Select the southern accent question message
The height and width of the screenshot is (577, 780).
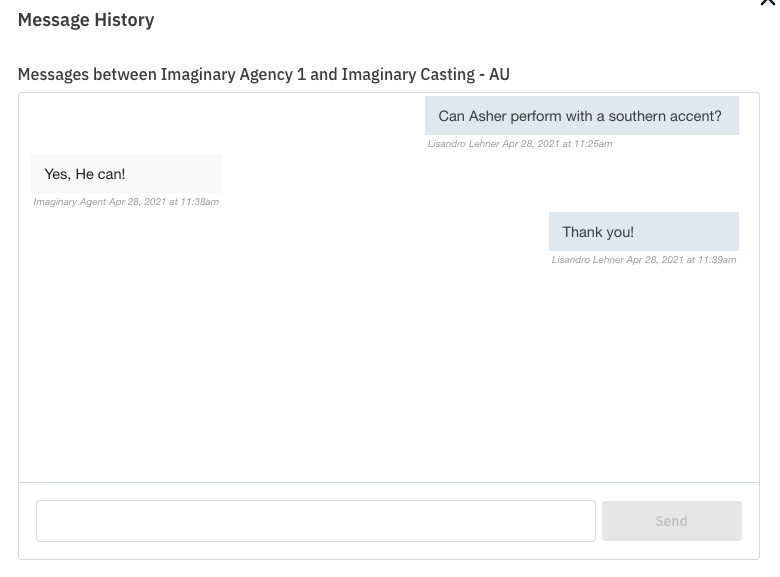click(580, 116)
